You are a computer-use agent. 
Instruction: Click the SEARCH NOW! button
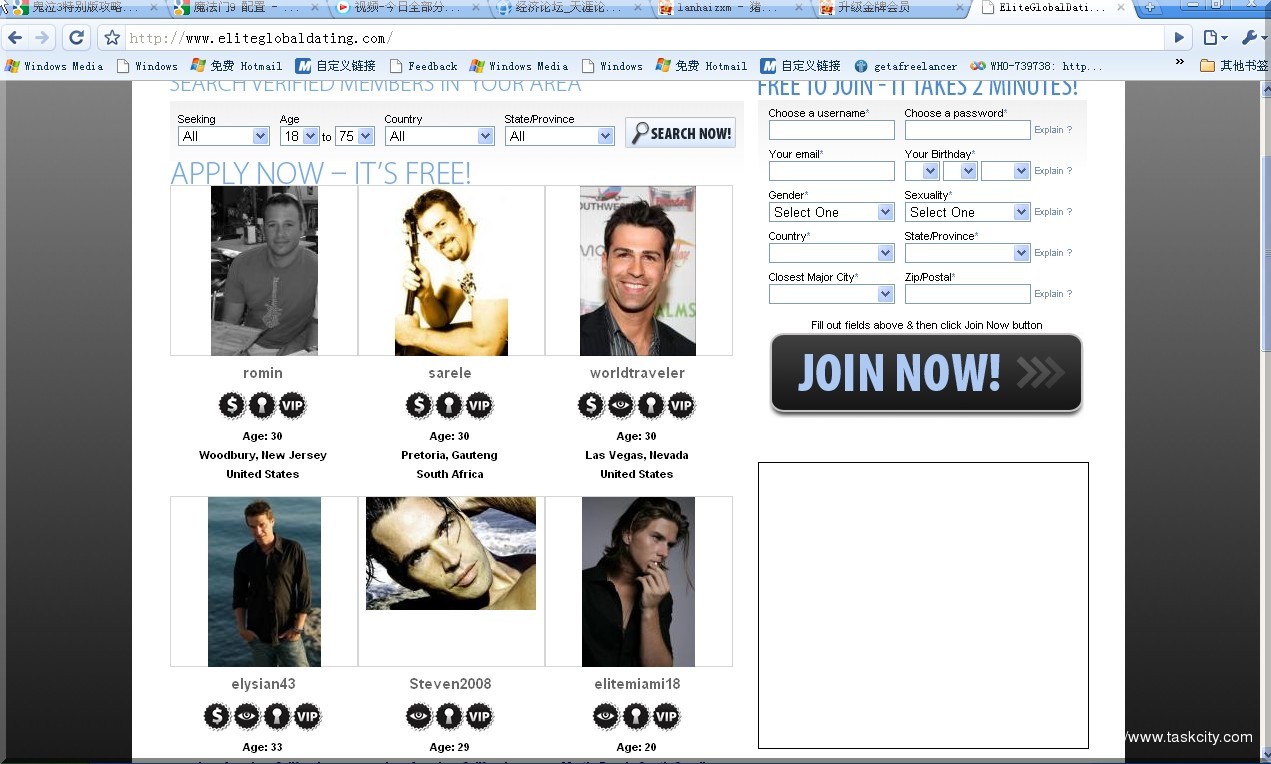(681, 133)
